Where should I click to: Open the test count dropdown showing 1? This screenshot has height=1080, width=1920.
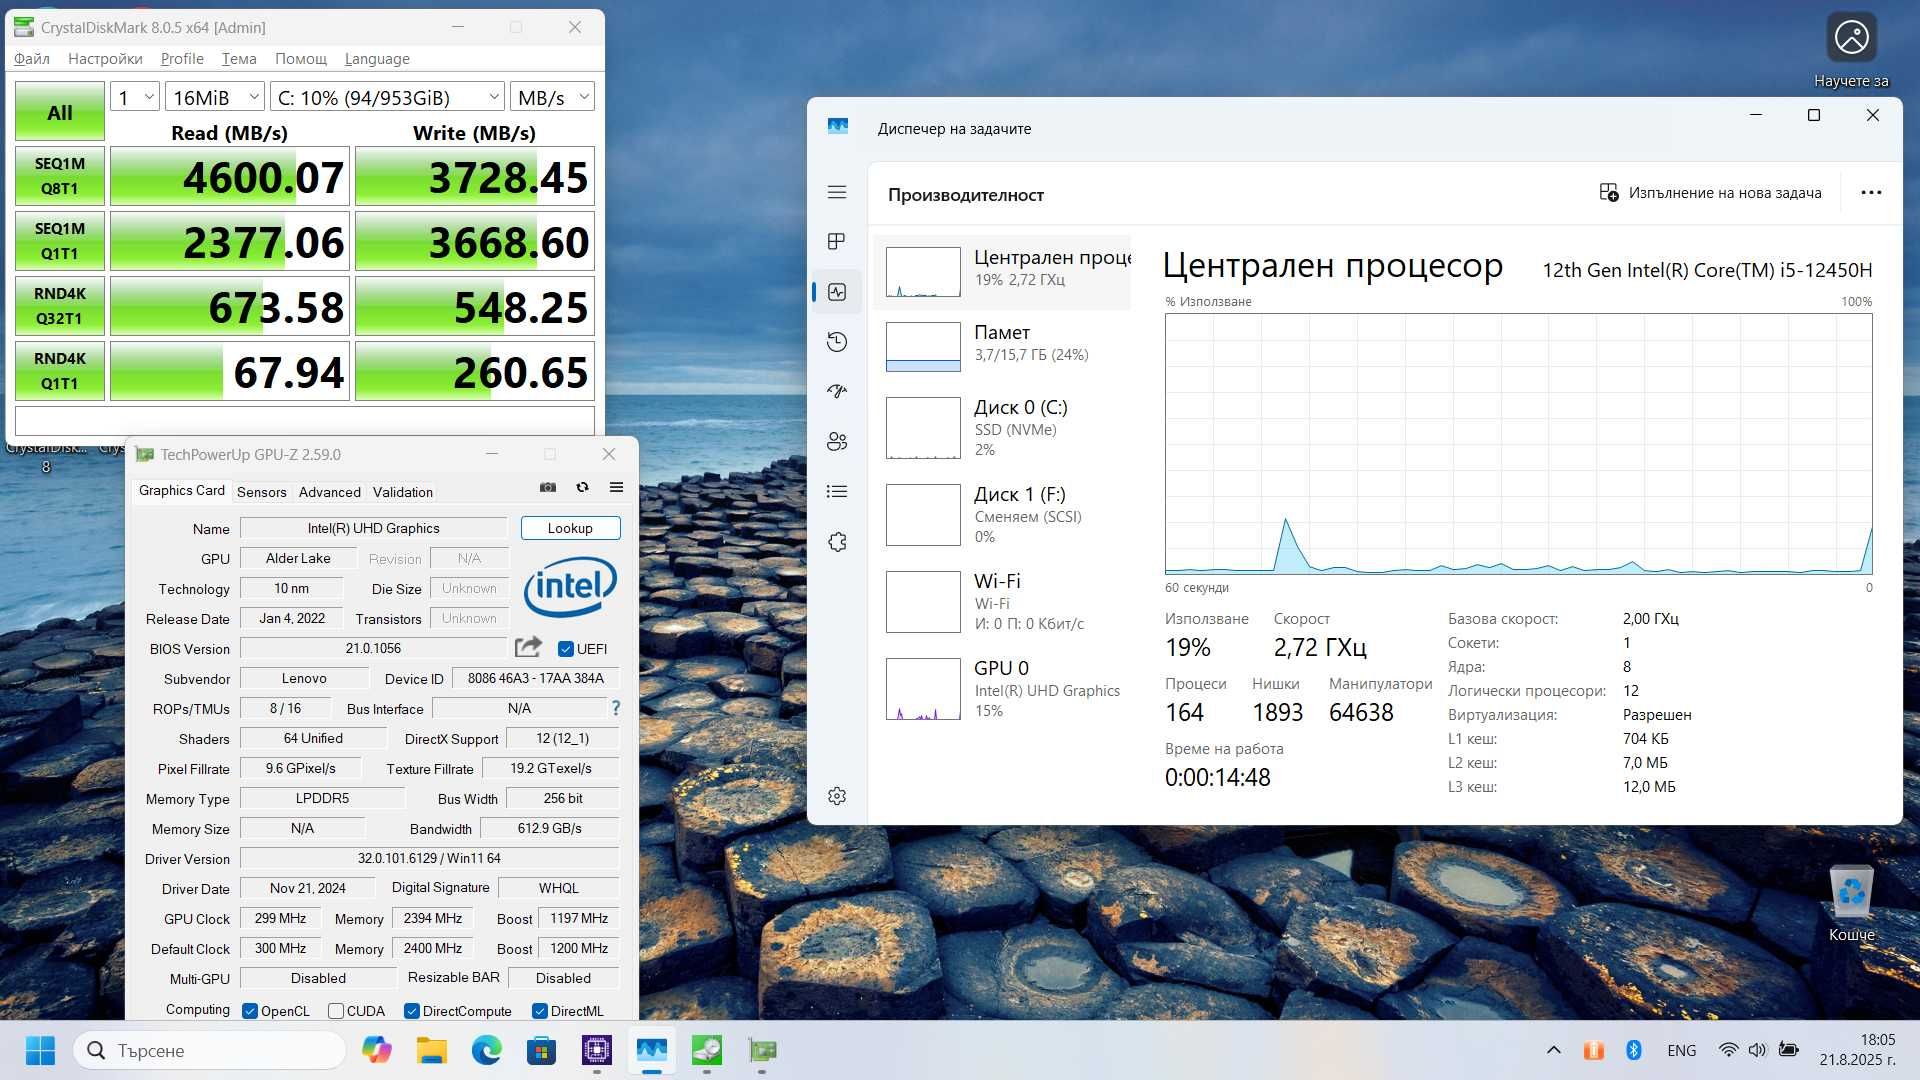coord(134,97)
